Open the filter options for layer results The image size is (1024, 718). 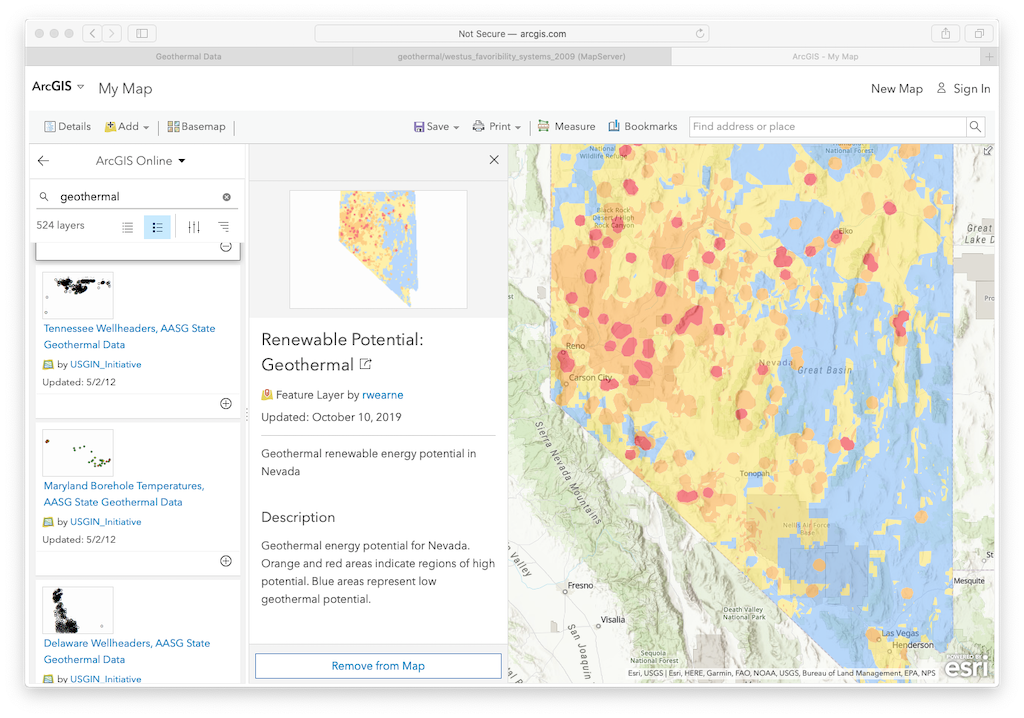(193, 226)
